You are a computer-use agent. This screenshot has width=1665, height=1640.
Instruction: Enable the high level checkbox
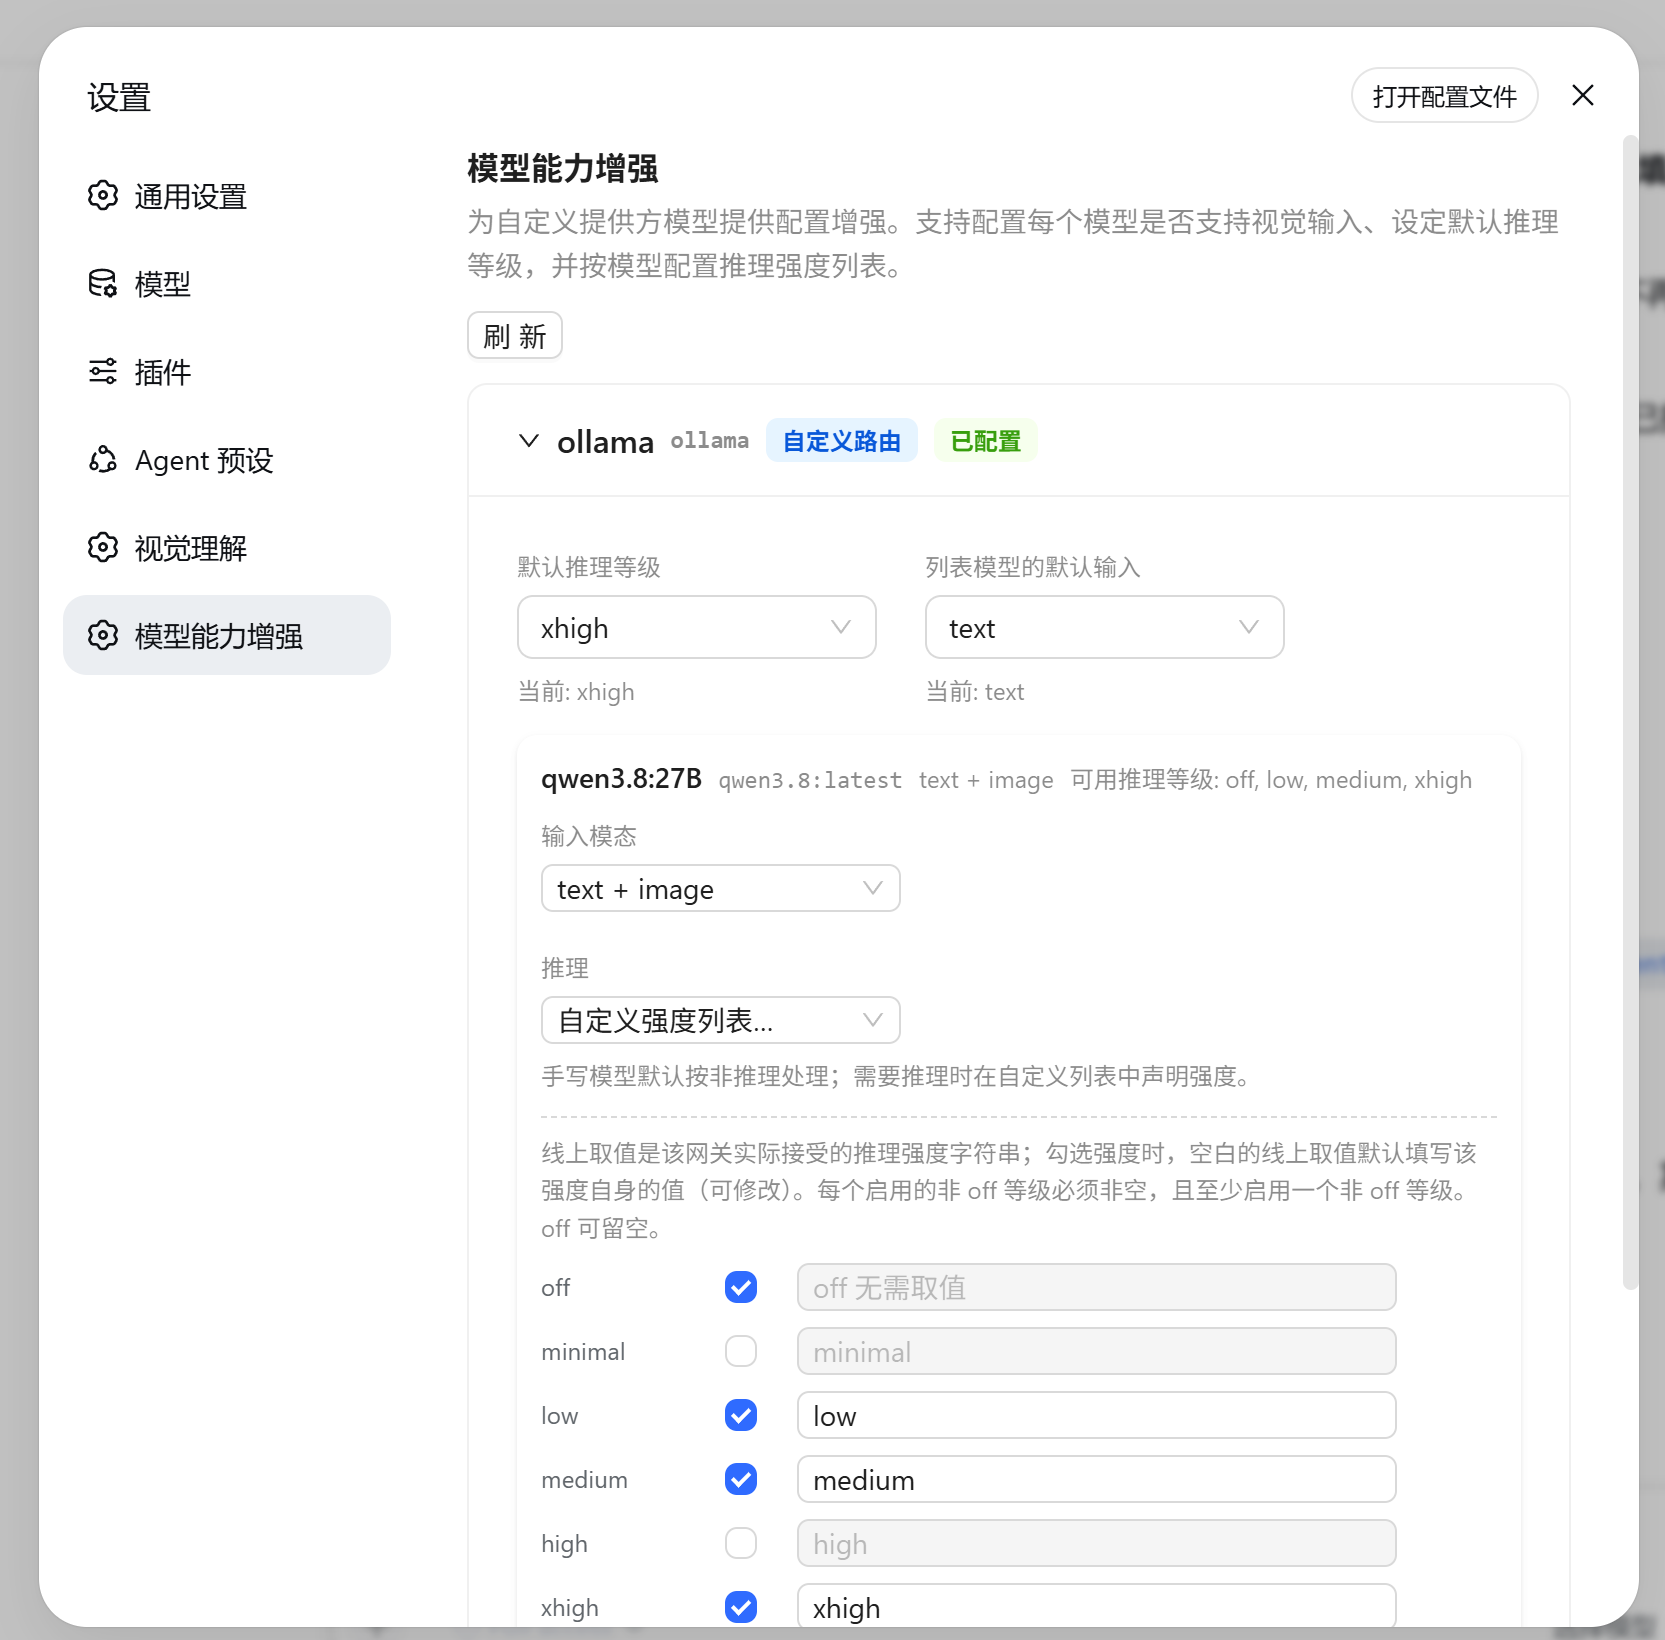(x=741, y=1543)
